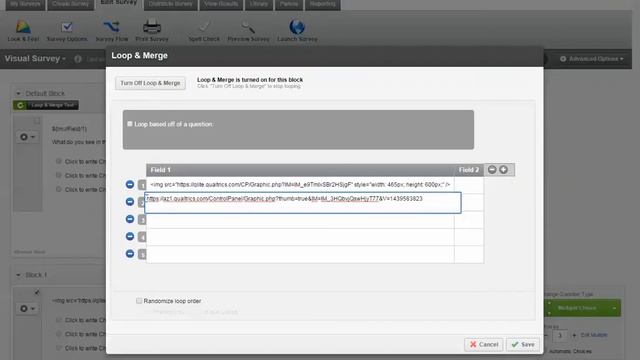The width and height of the screenshot is (640, 360).
Task: Click green Loop & Merge block badge
Action: pos(46,105)
